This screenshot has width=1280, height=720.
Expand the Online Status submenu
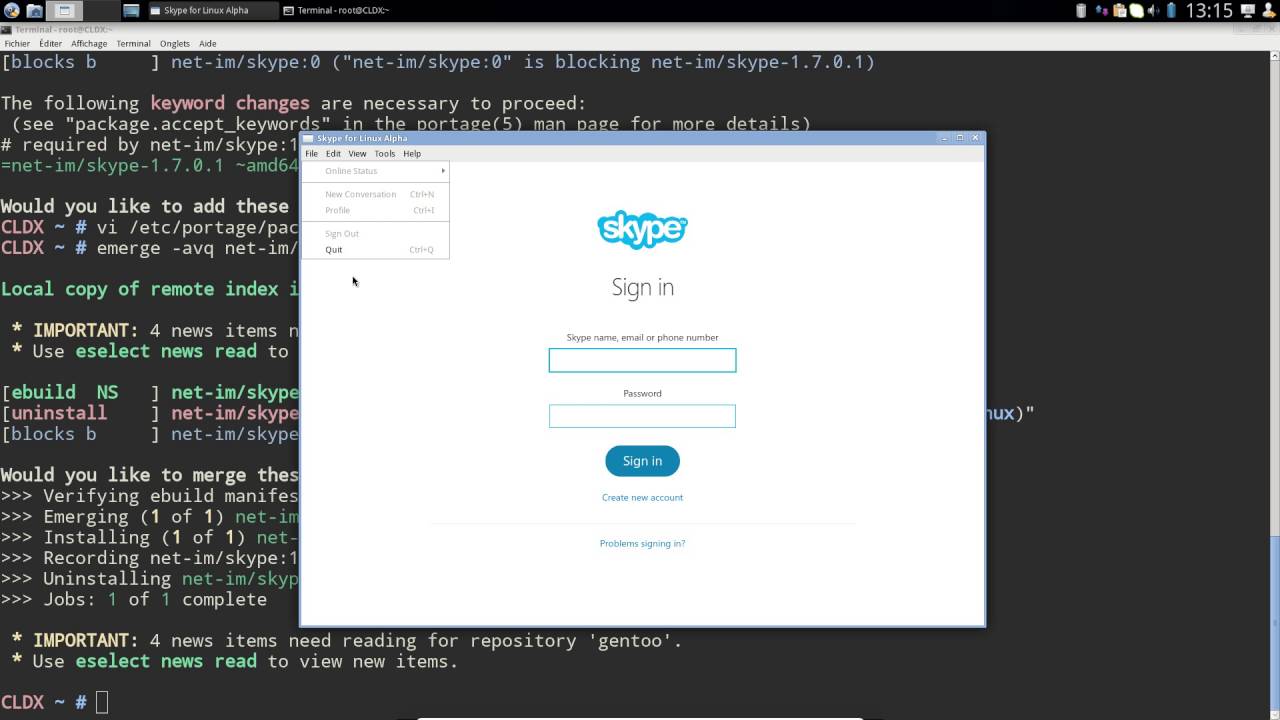(x=376, y=171)
